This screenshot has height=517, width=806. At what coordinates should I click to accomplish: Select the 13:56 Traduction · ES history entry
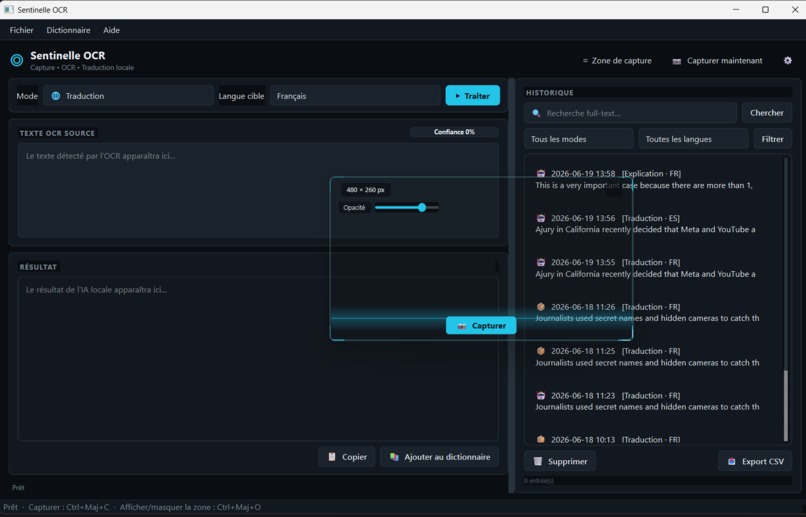654,224
